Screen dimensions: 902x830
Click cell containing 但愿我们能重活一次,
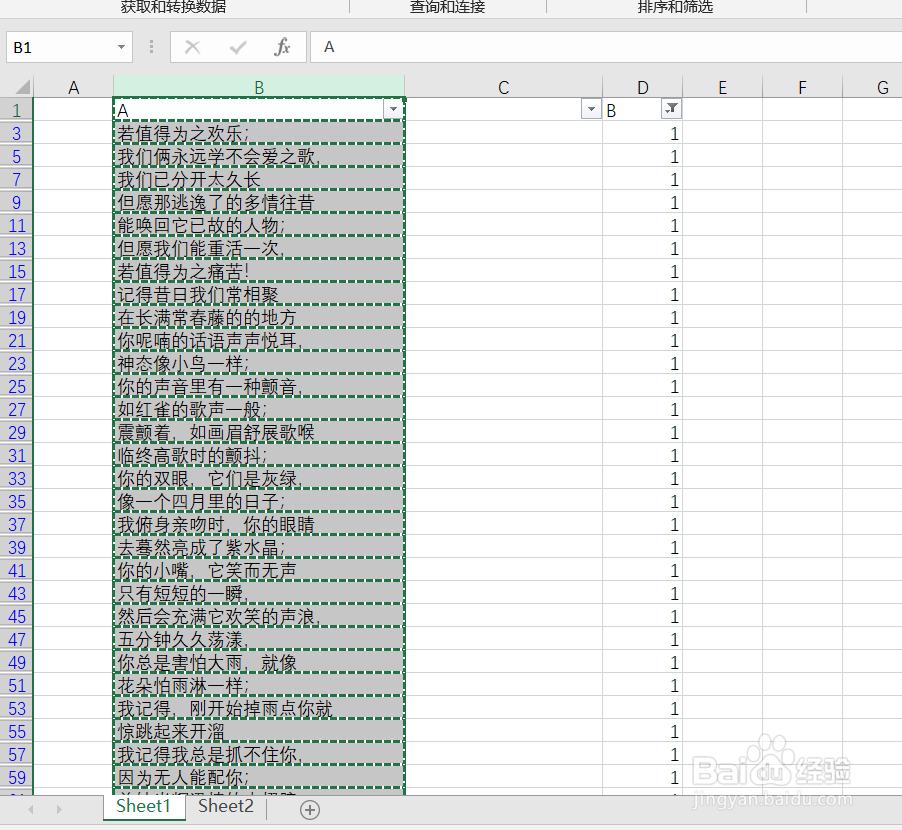(x=259, y=248)
